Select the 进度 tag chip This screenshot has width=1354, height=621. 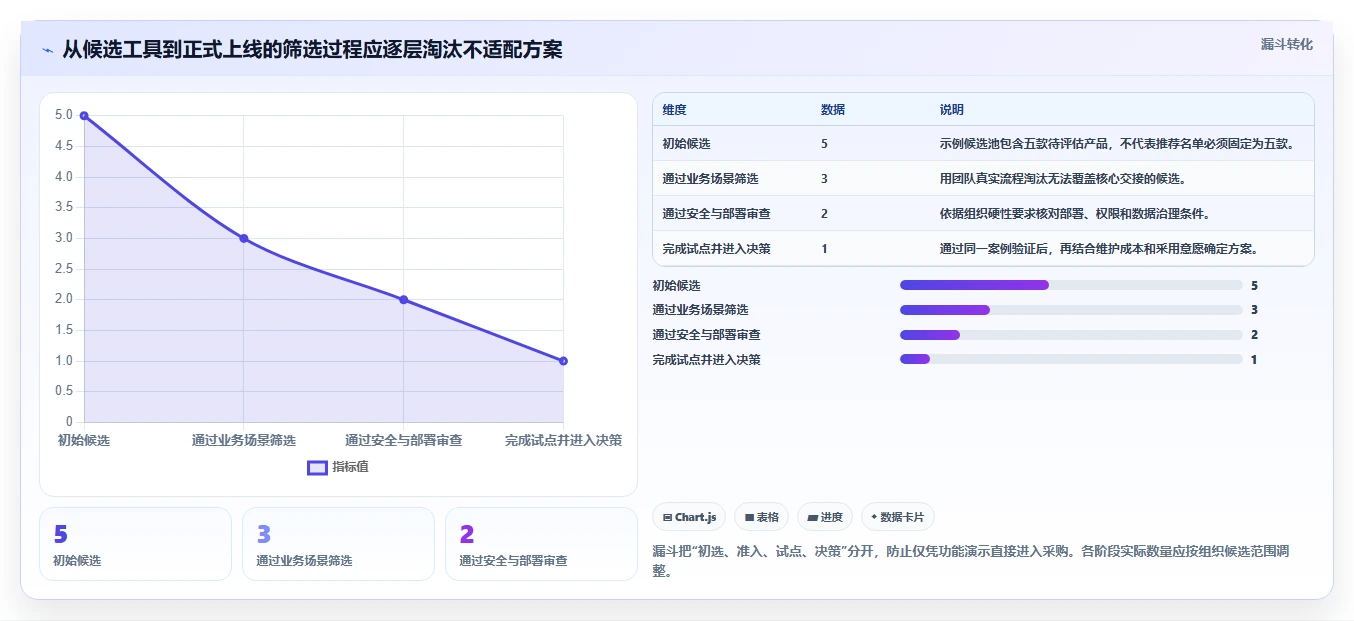click(825, 517)
